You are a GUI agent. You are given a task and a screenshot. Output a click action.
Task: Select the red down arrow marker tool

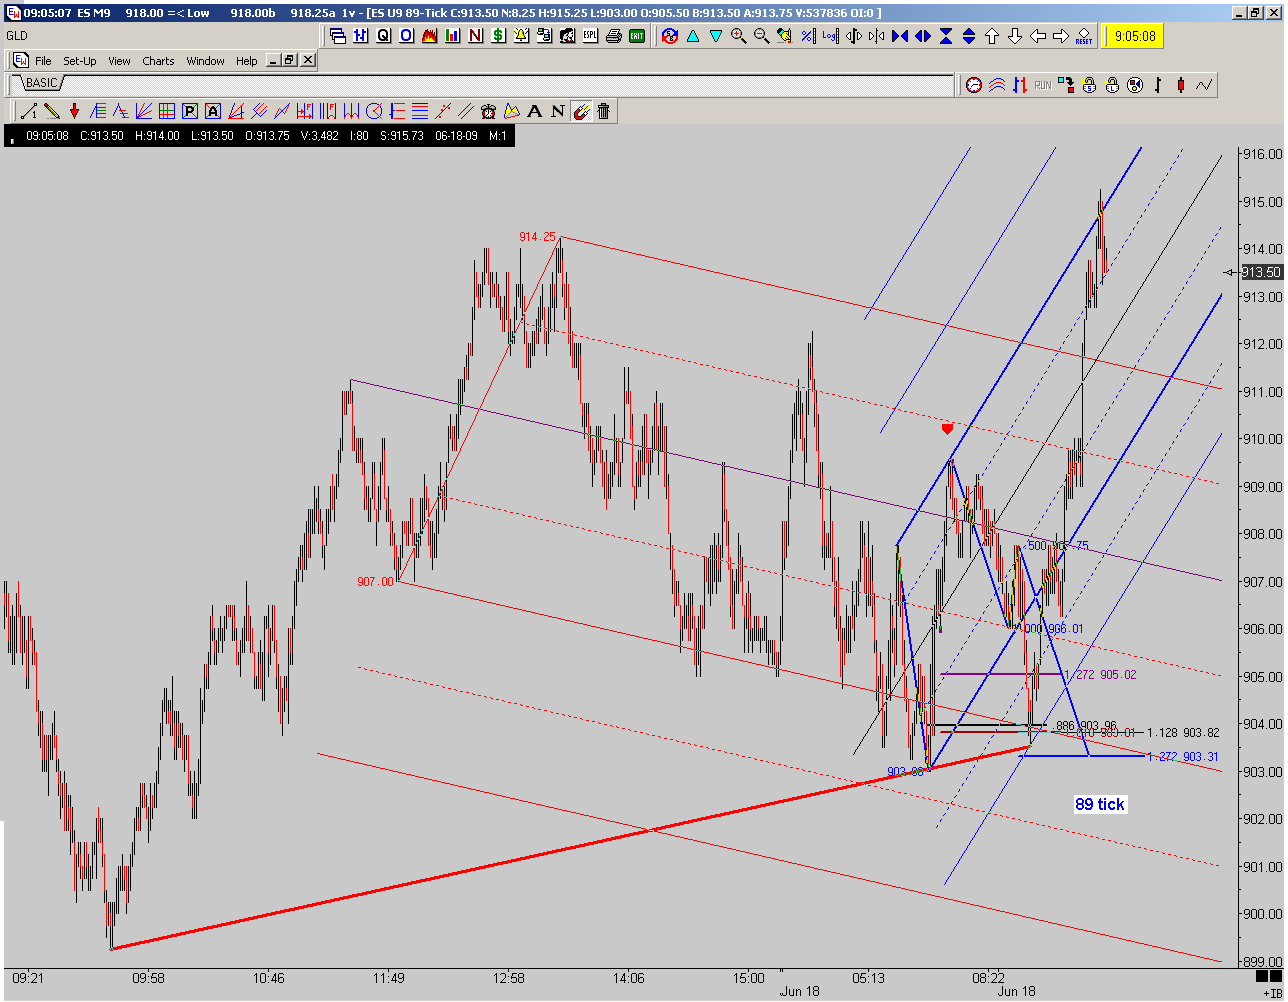coord(74,111)
